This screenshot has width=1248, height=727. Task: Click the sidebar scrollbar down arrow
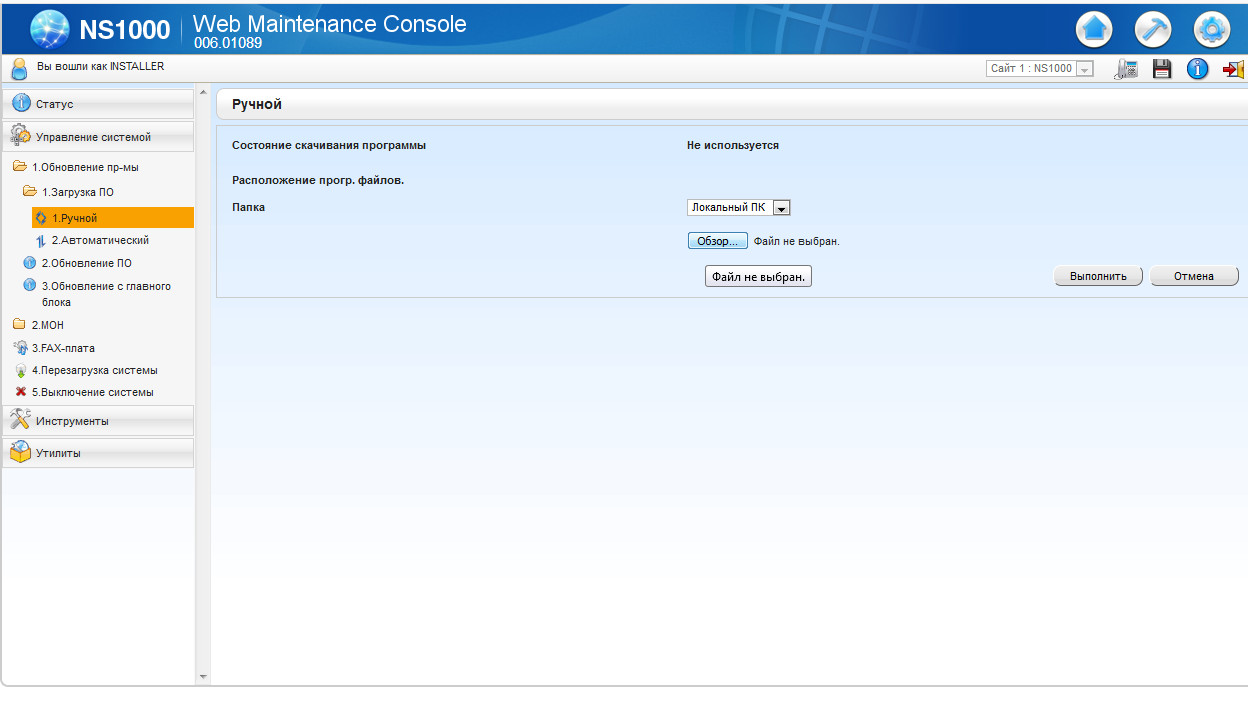pyautogui.click(x=204, y=677)
